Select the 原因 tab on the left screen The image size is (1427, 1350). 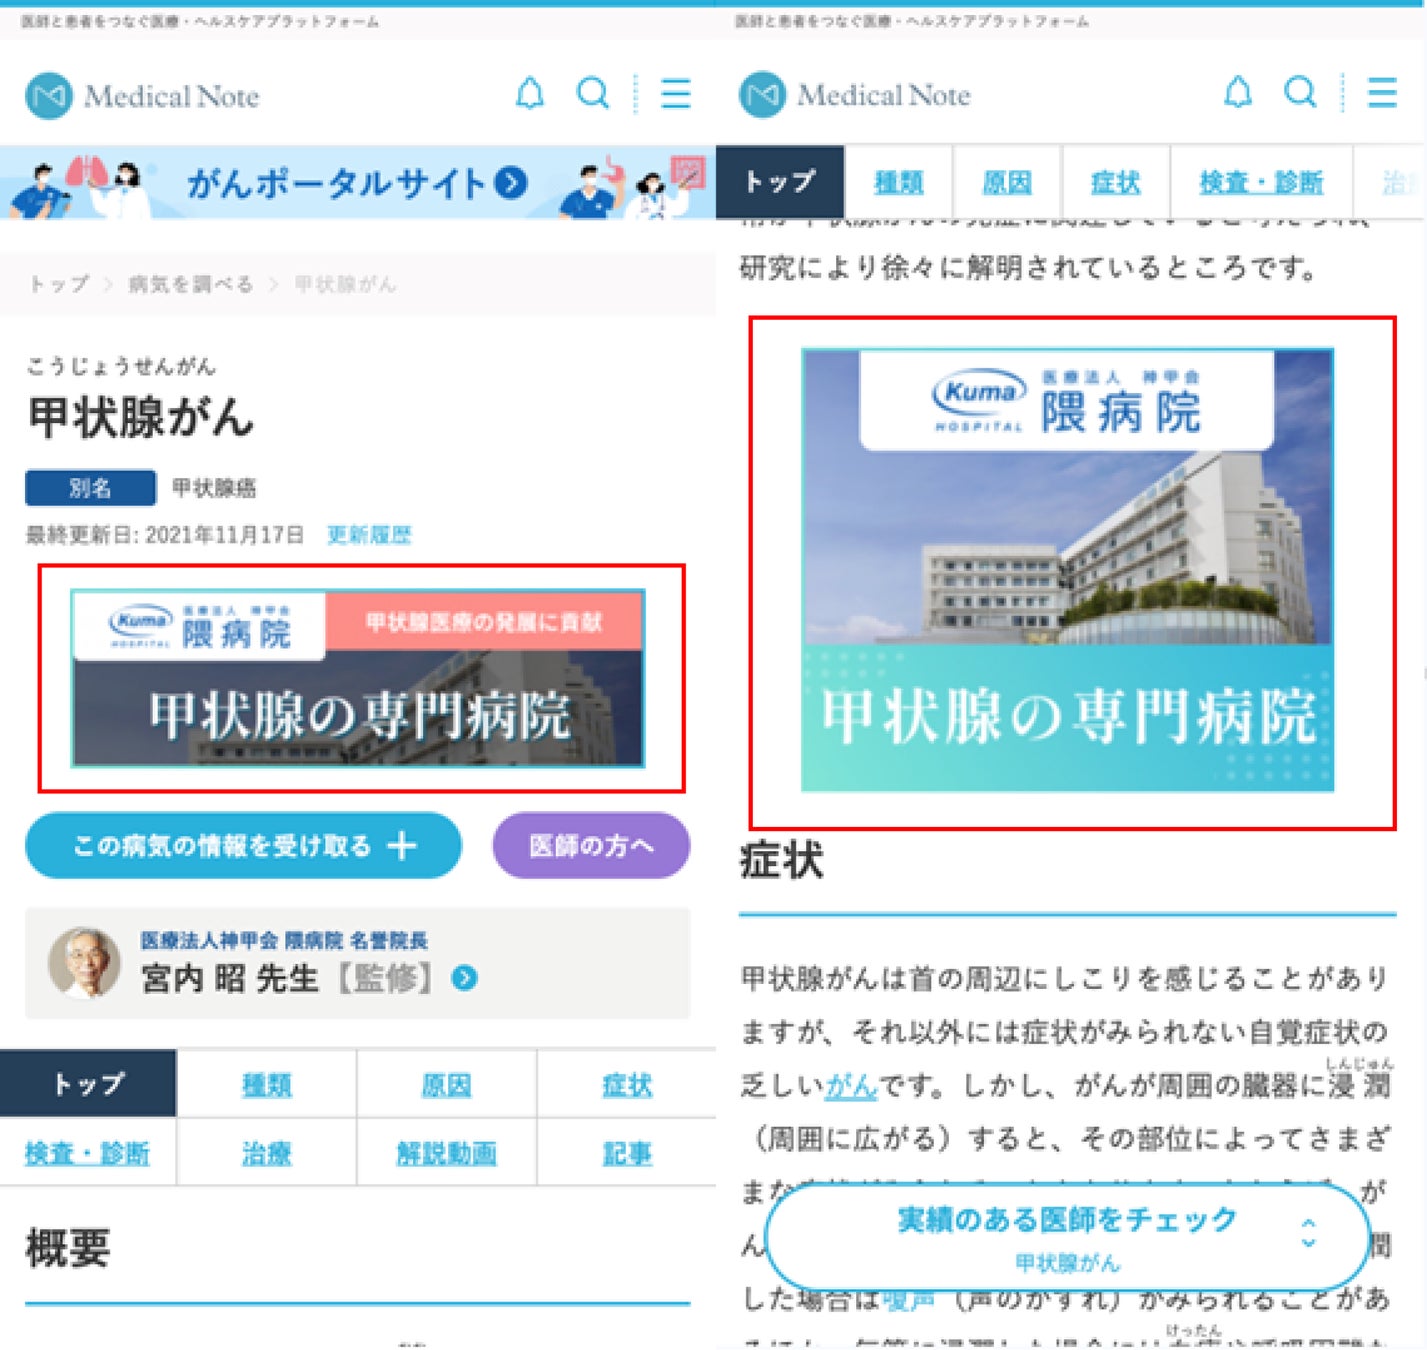(446, 1085)
